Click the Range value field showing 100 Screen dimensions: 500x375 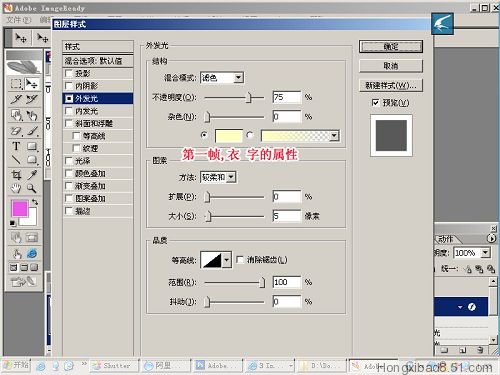(287, 282)
